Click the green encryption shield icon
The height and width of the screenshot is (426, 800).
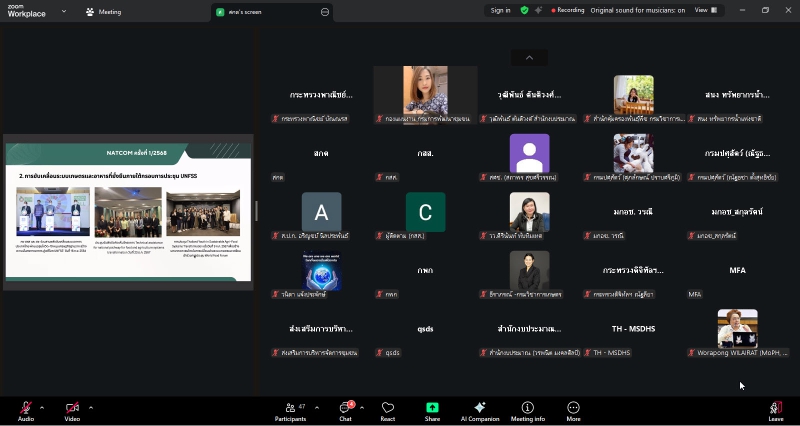pyautogui.click(x=524, y=10)
